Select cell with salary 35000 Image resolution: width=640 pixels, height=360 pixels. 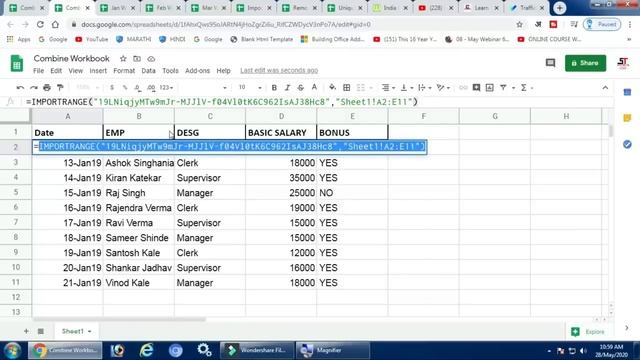[281, 178]
